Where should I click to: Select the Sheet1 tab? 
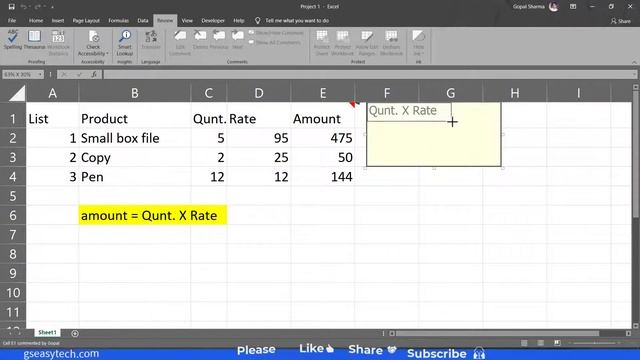47,333
